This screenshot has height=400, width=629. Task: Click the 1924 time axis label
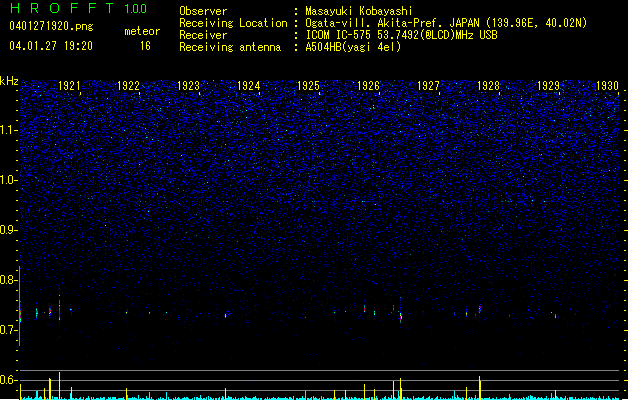[x=249, y=85]
